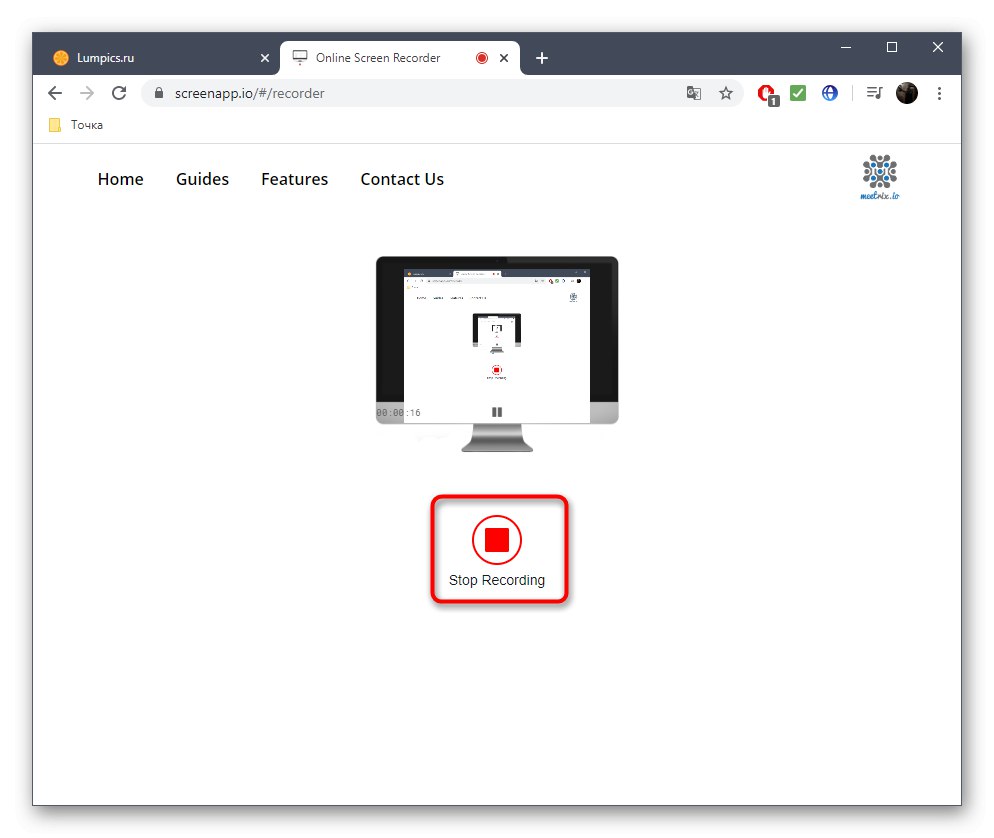Screen dimensions: 994x838
Task: Open the browser profile avatar menu
Action: tap(906, 92)
